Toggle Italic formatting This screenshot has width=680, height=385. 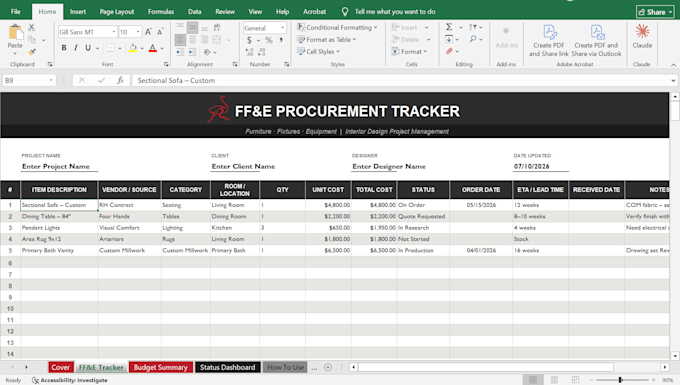tap(76, 48)
